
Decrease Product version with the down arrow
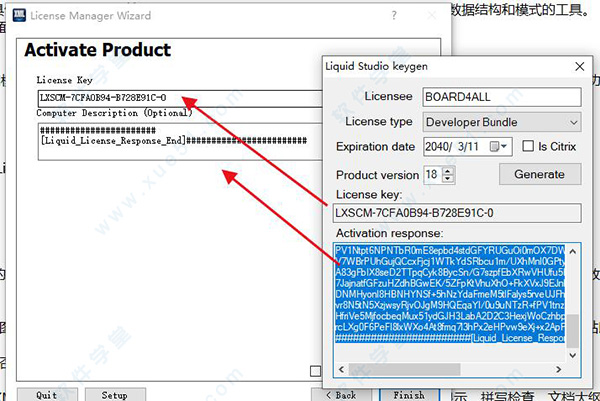pyautogui.click(x=446, y=178)
